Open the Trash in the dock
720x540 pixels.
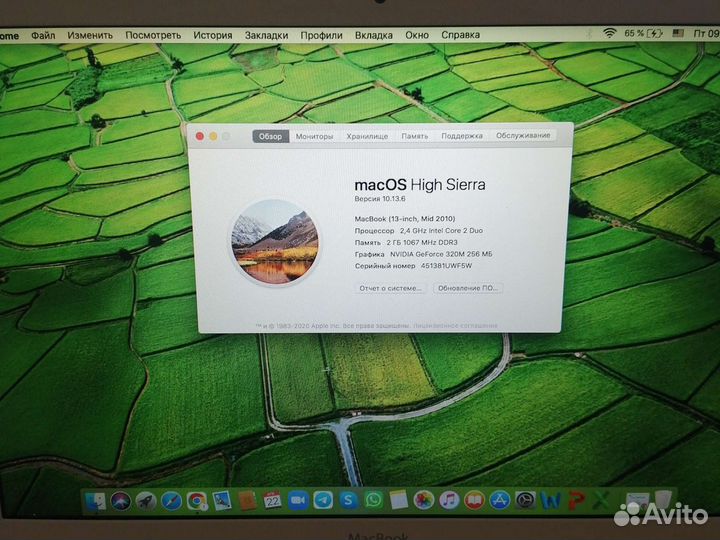point(663,501)
